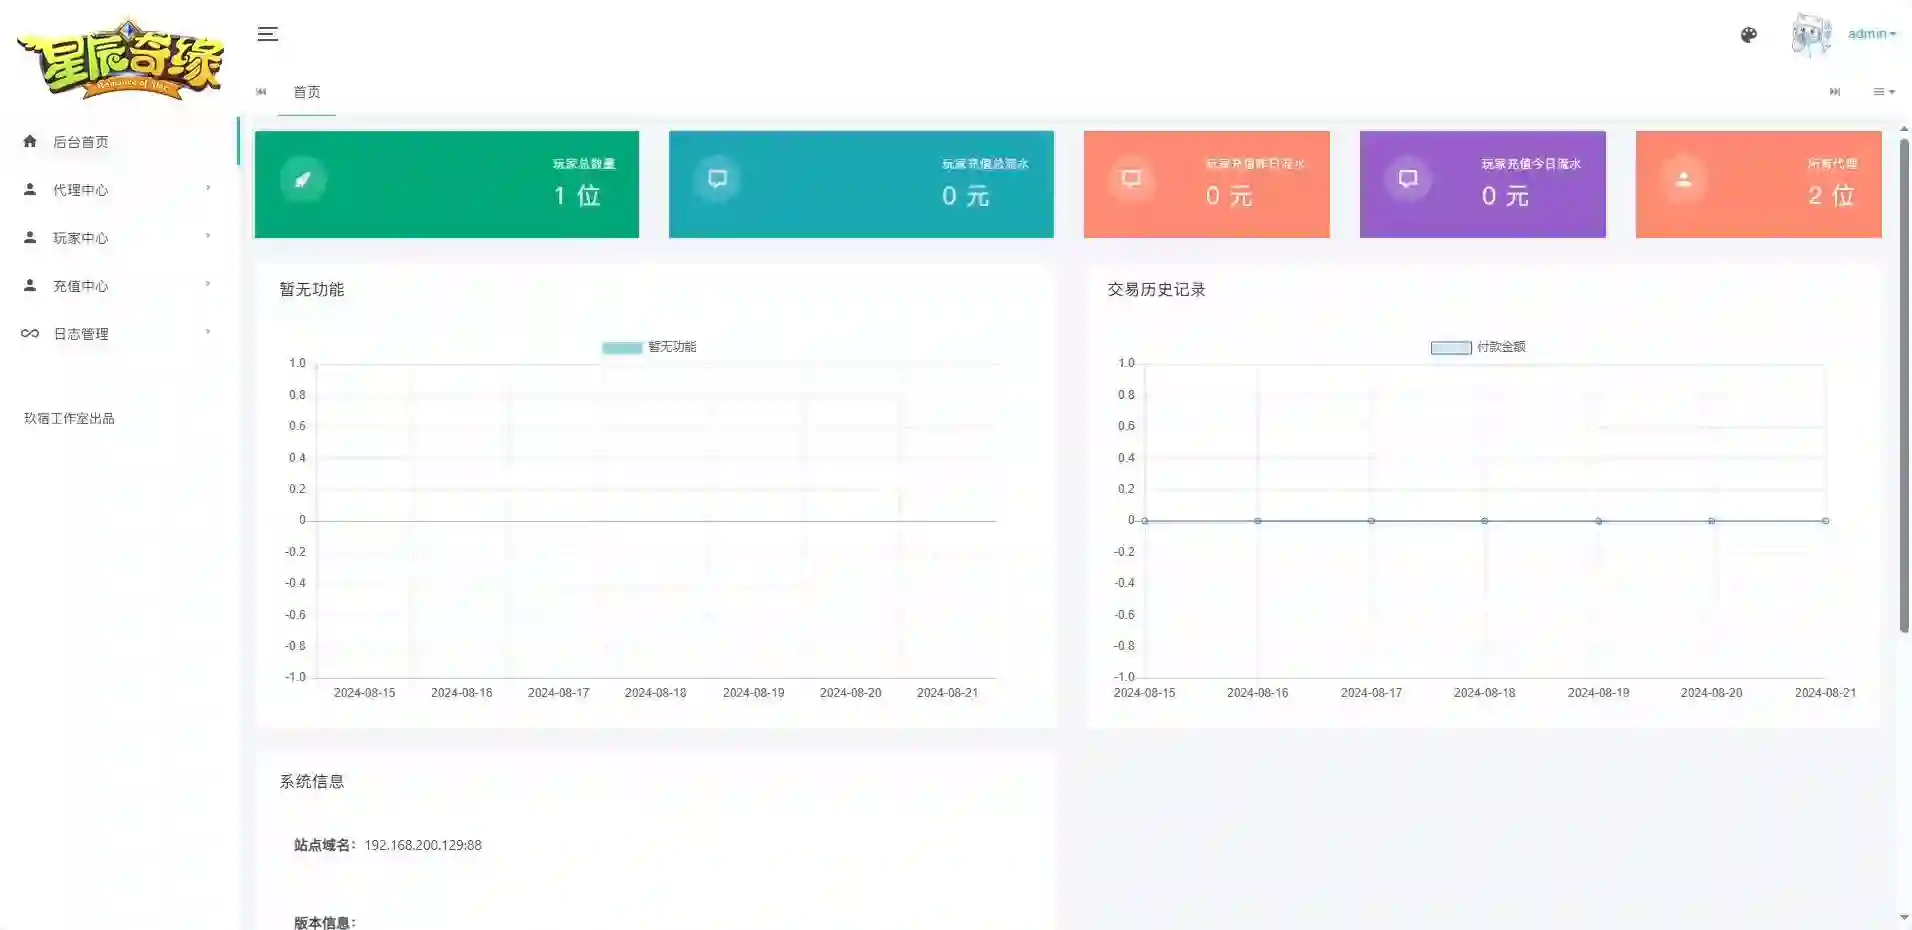The image size is (1912, 930).
Task: Open the 充值中心 sidebar icon
Action: [29, 285]
